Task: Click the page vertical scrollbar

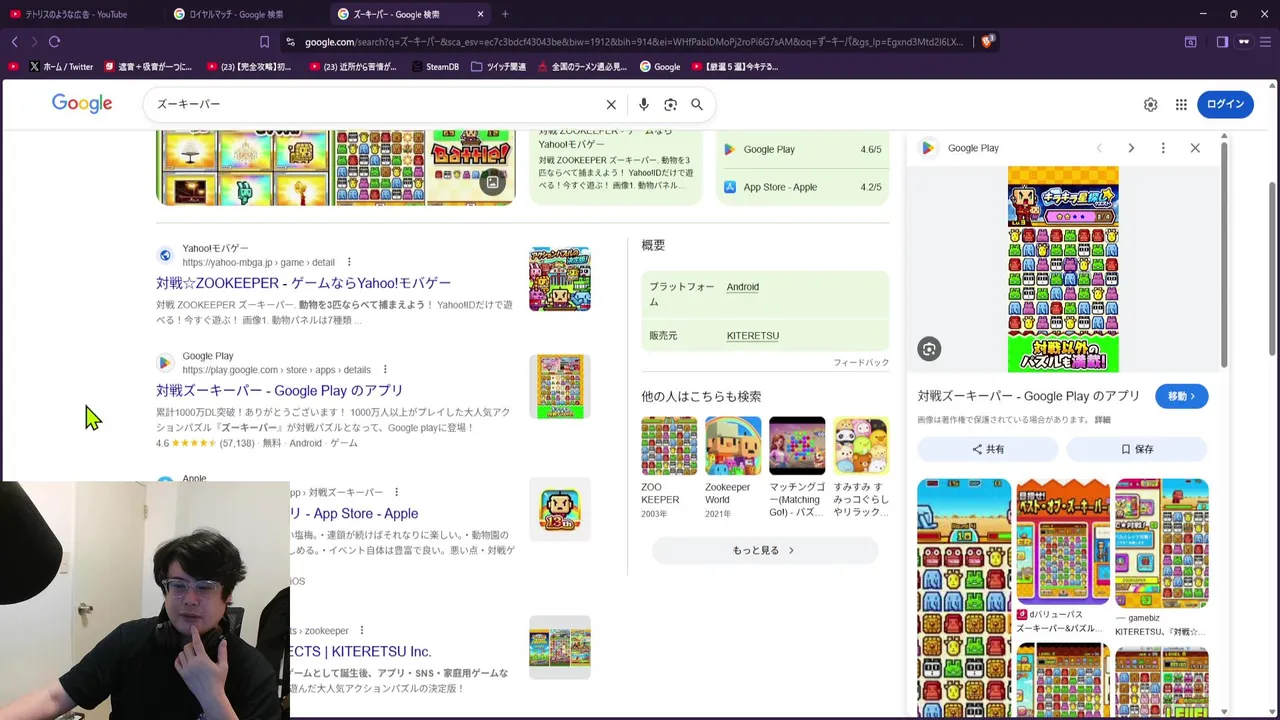Action: pos(1272,268)
